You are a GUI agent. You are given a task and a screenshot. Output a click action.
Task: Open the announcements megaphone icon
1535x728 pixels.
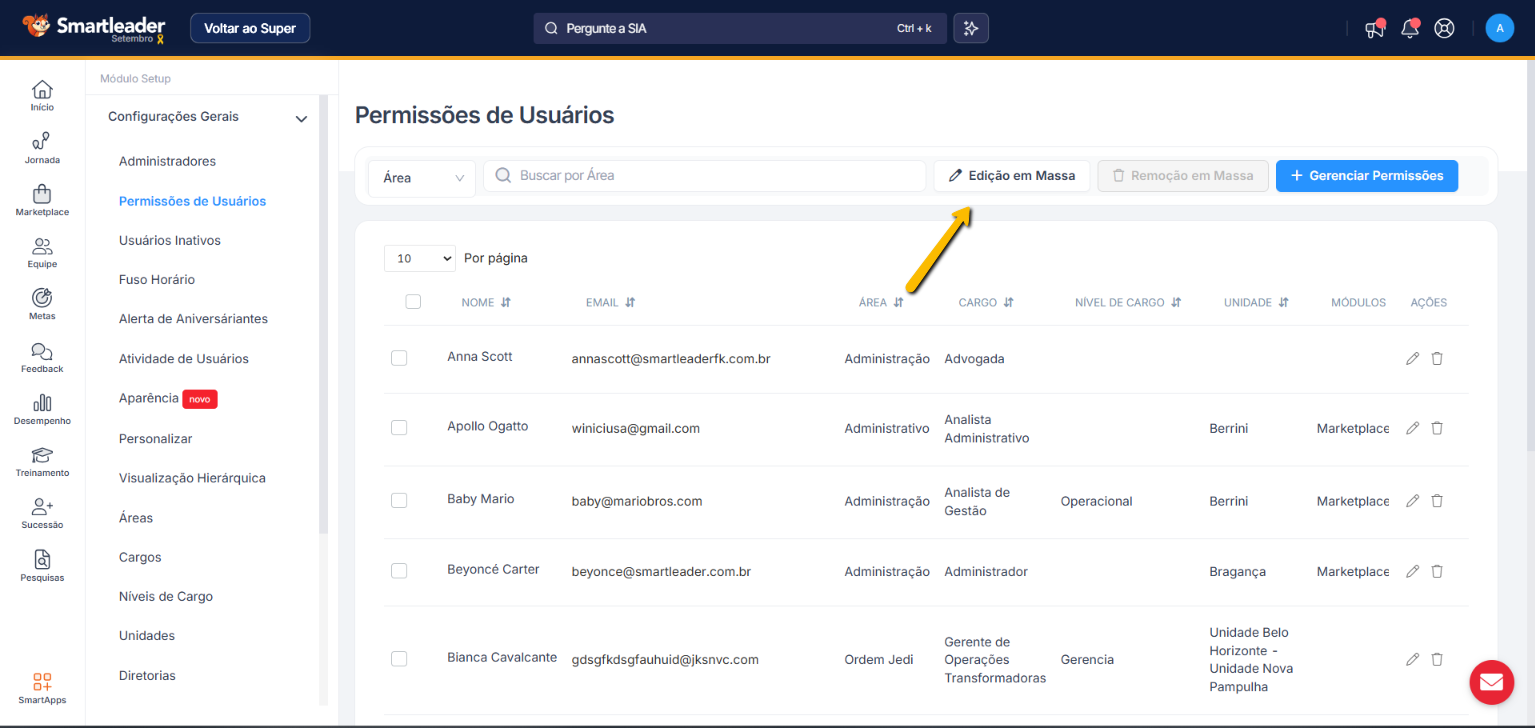[x=1375, y=28]
